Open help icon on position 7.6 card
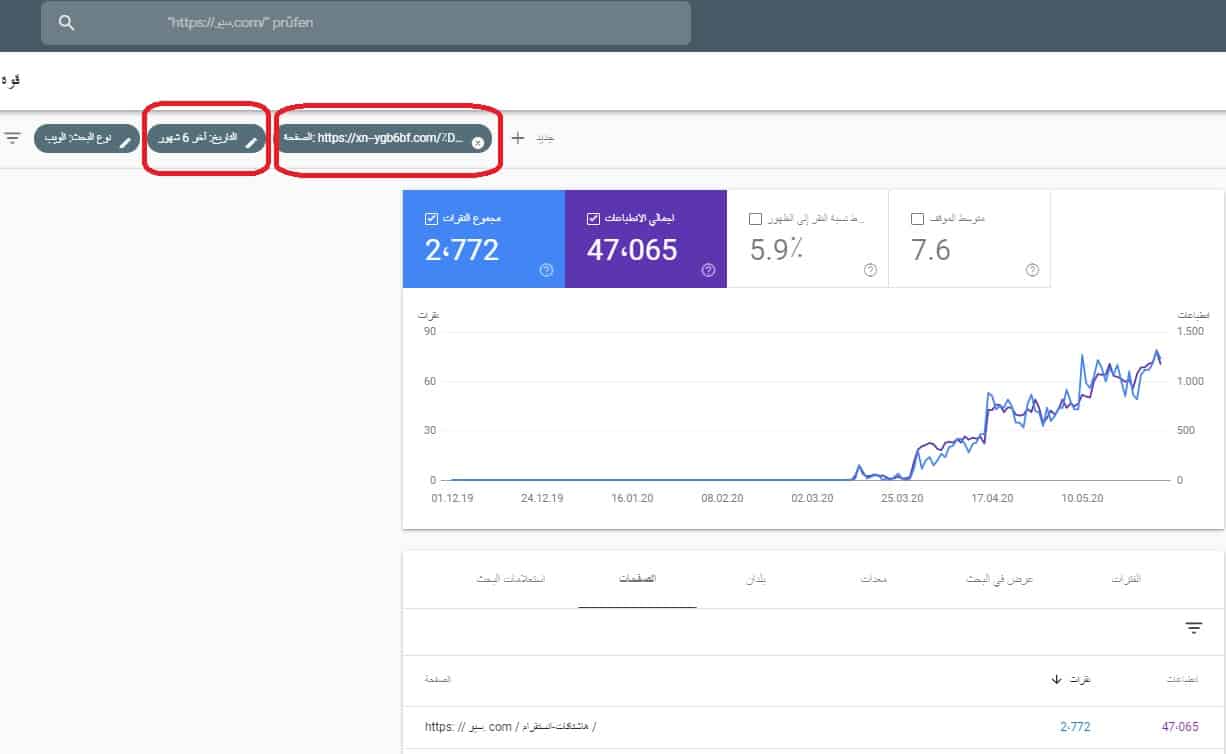The image size is (1226, 754). click(1032, 270)
